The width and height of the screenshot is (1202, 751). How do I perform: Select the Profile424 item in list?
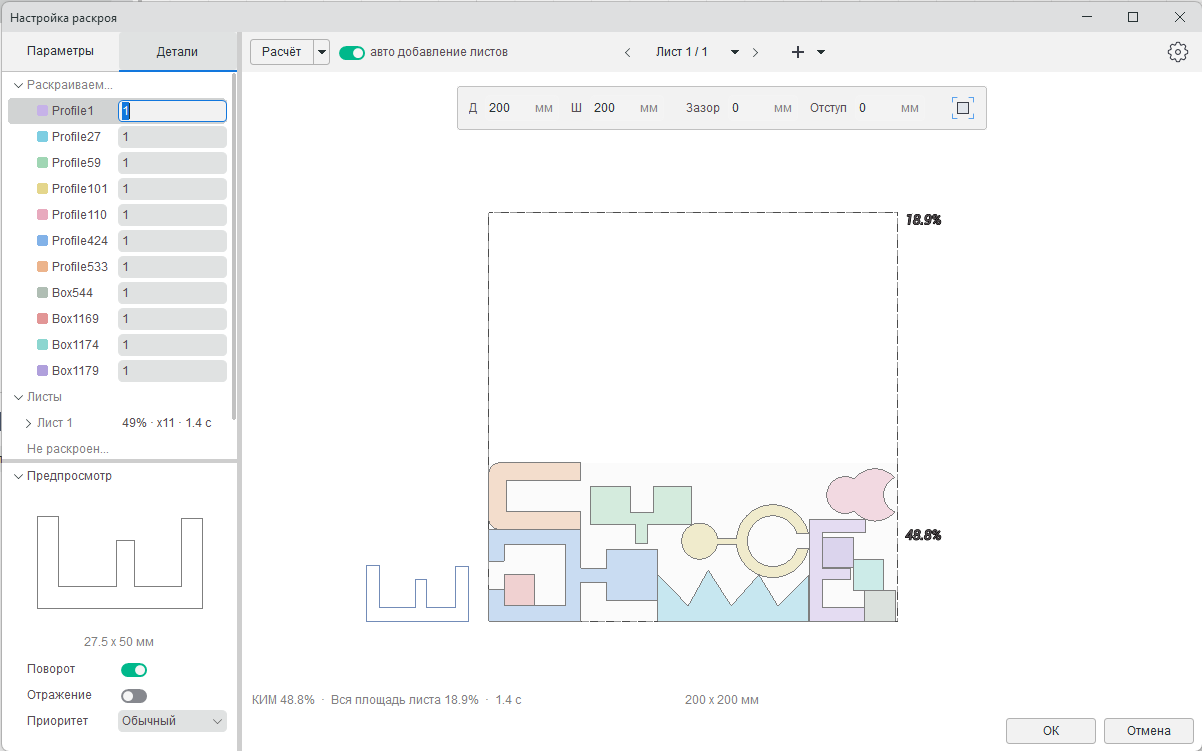point(80,241)
